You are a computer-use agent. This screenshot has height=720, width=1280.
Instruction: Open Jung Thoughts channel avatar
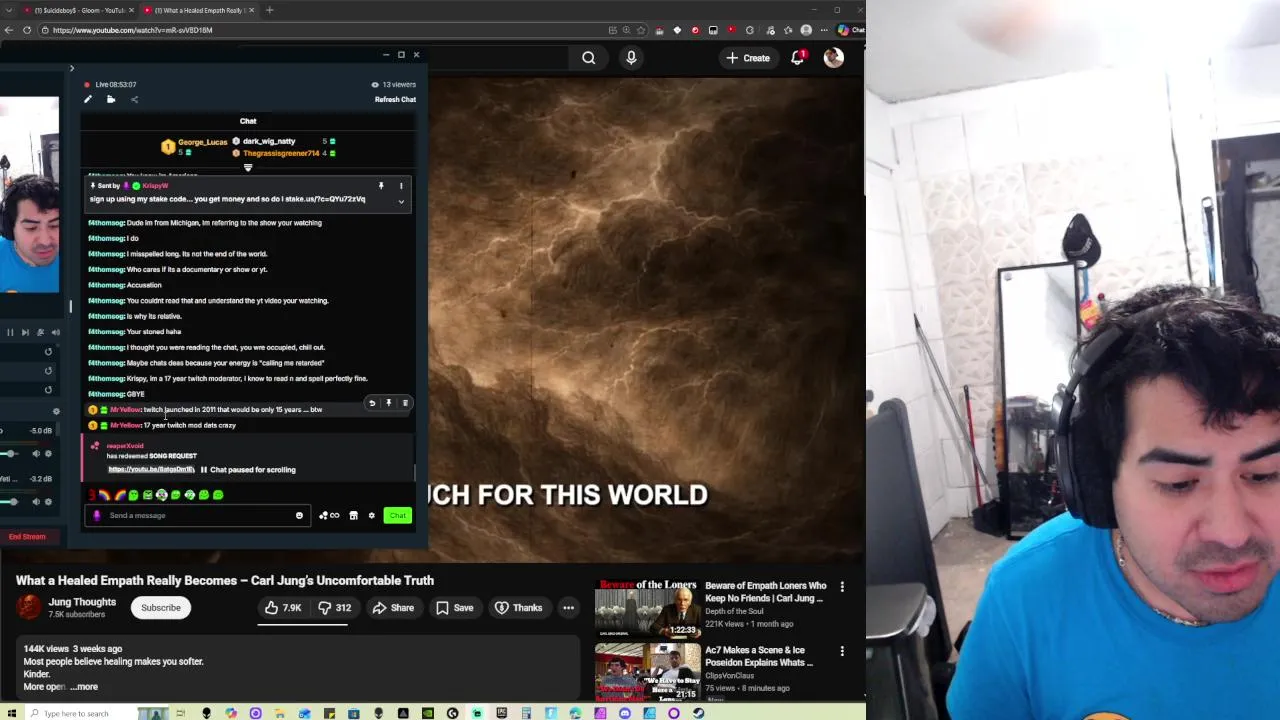[29, 607]
